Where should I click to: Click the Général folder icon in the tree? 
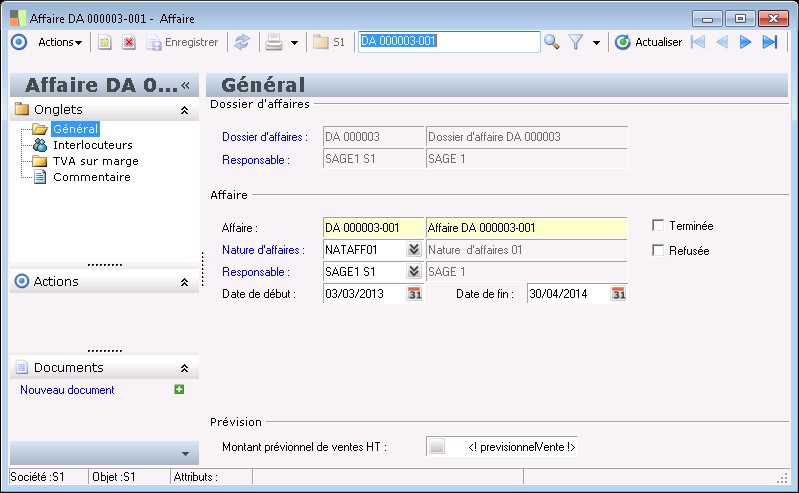[x=40, y=129]
